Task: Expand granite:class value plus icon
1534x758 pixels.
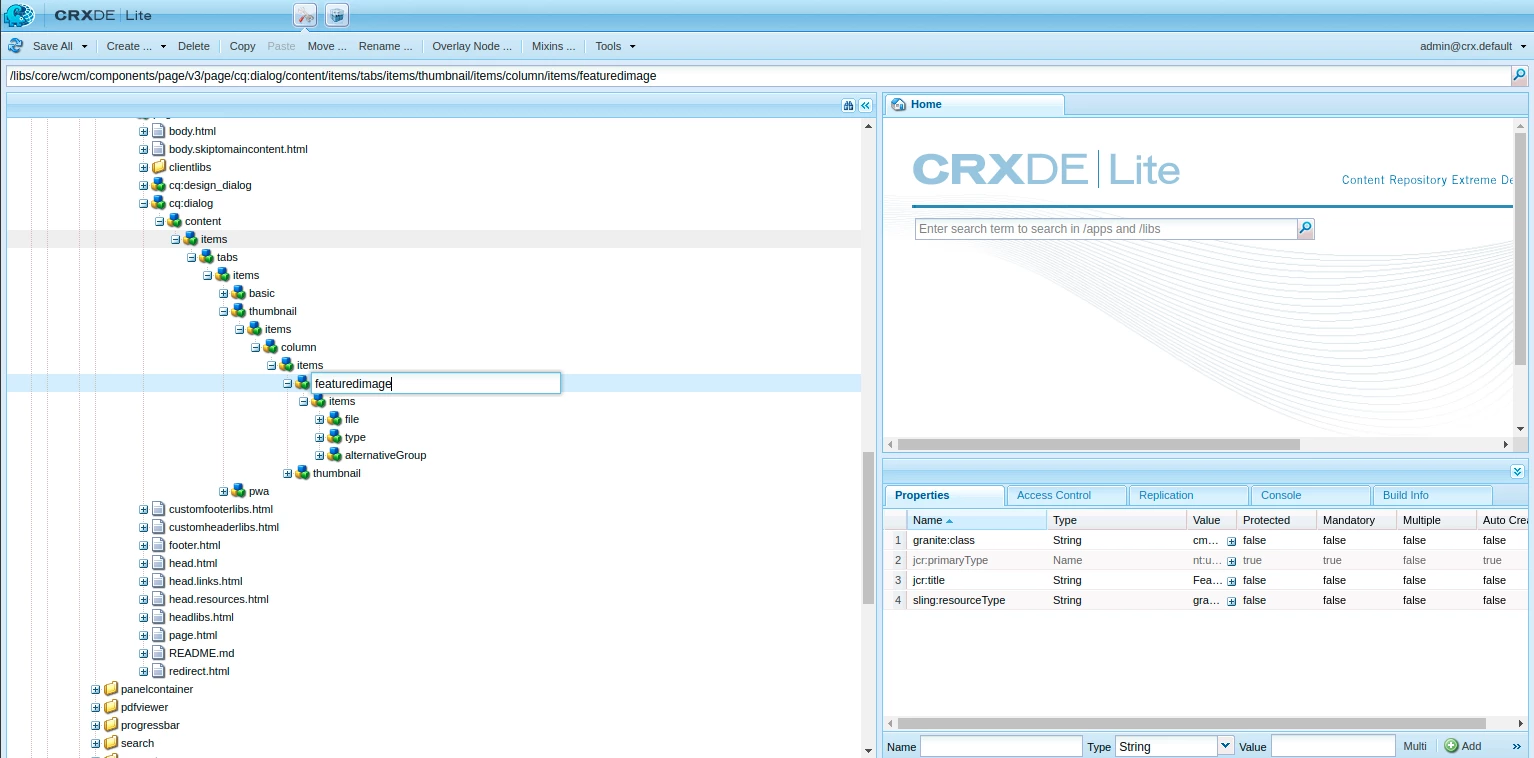Action: [1231, 541]
